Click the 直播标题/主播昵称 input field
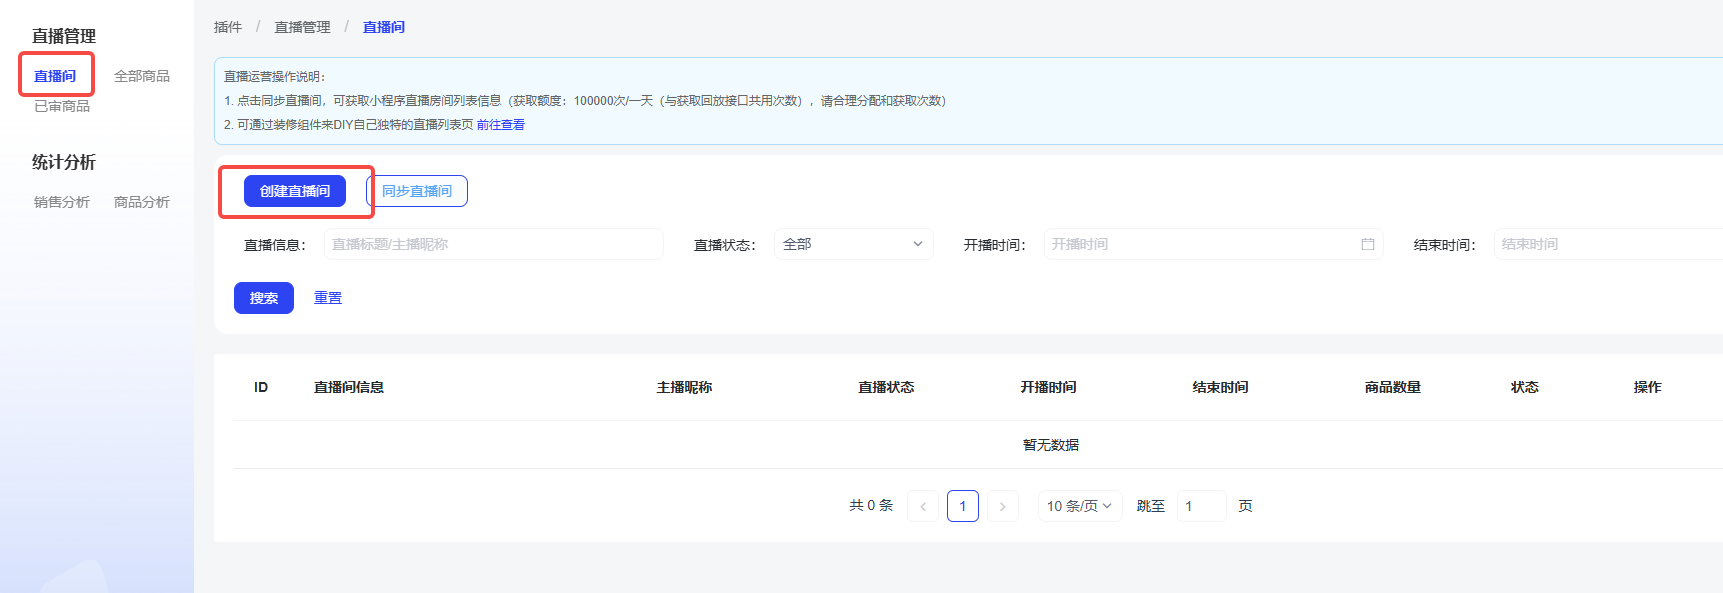This screenshot has height=593, width=1723. click(493, 244)
